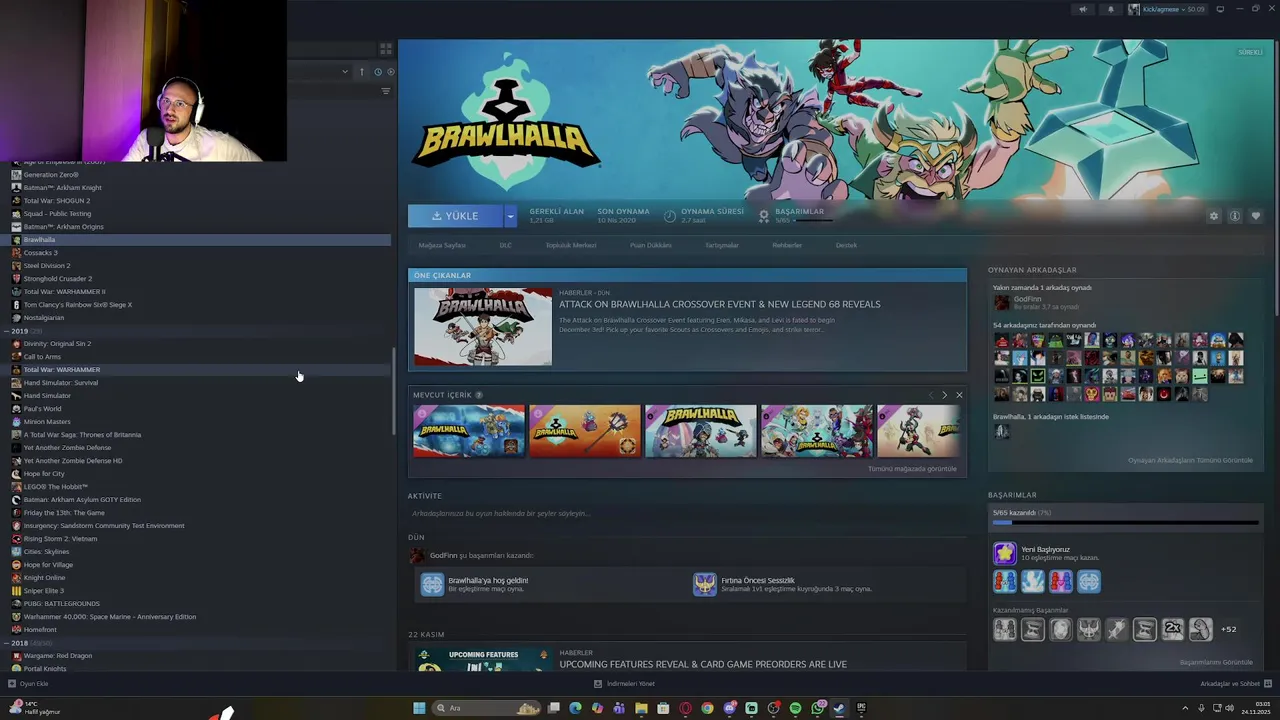Viewport: 1280px width, 720px height.
Task: Open Arkadaşlar ve Sohbet panel
Action: tap(1236, 684)
